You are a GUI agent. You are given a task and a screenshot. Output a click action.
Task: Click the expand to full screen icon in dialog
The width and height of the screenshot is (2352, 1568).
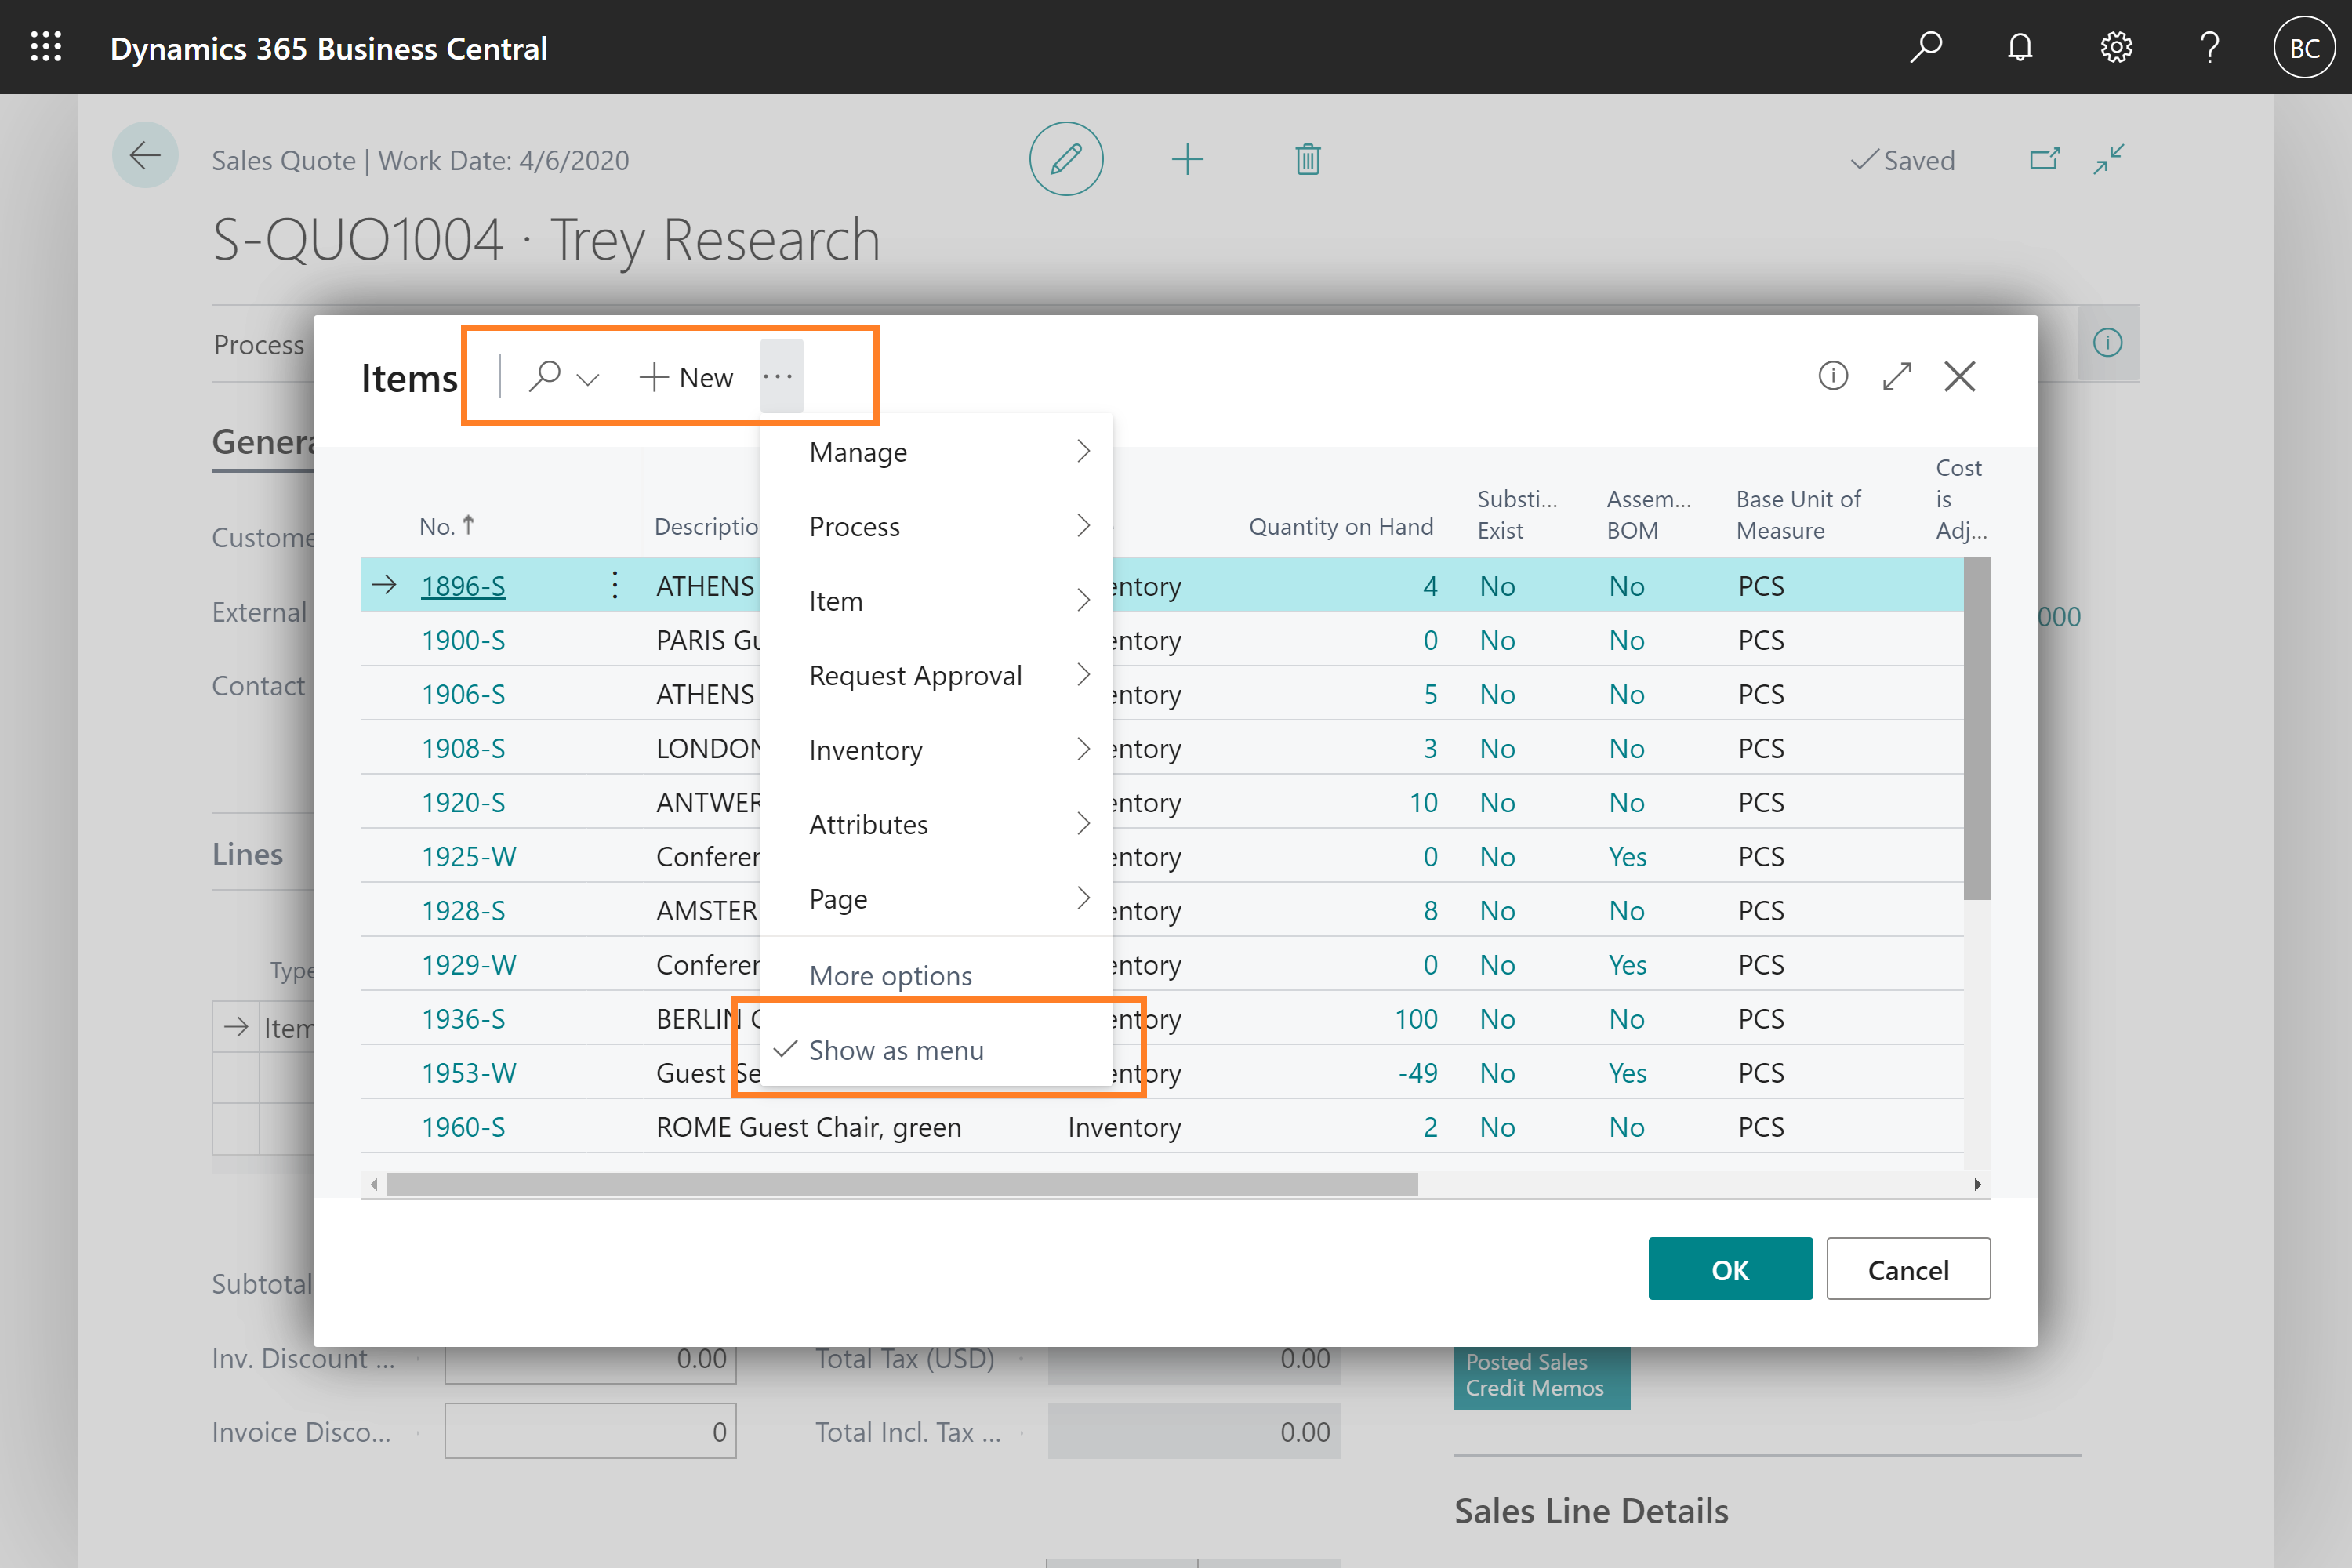point(1897,376)
